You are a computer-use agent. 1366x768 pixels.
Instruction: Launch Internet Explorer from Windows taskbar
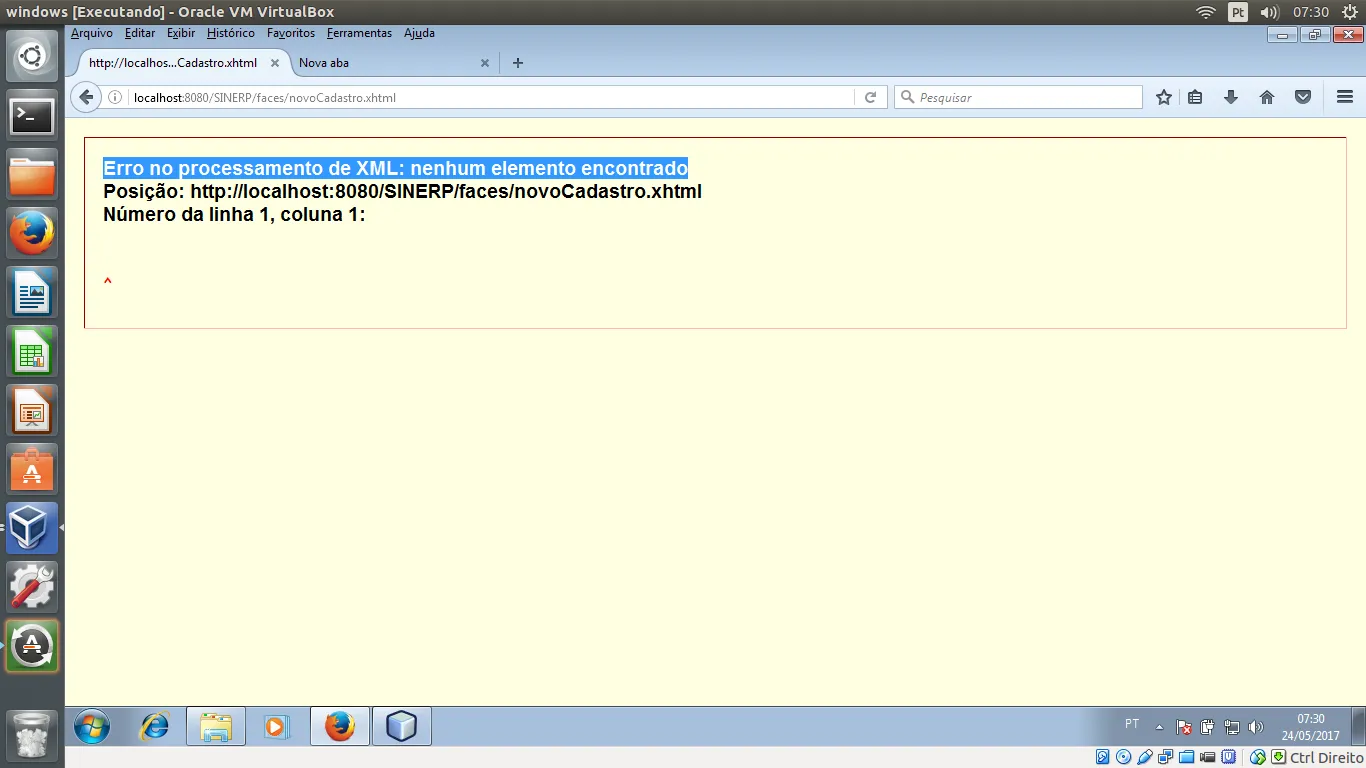[x=154, y=726]
